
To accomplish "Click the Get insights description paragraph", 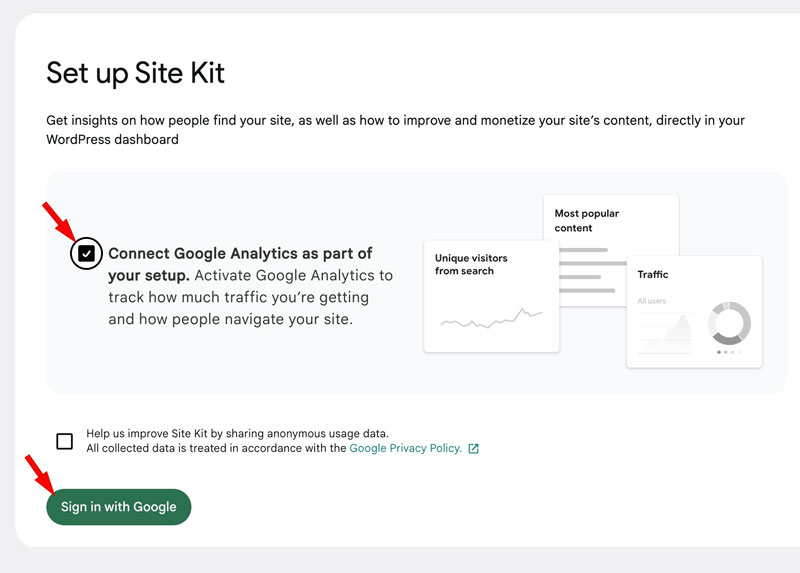I will click(395, 130).
